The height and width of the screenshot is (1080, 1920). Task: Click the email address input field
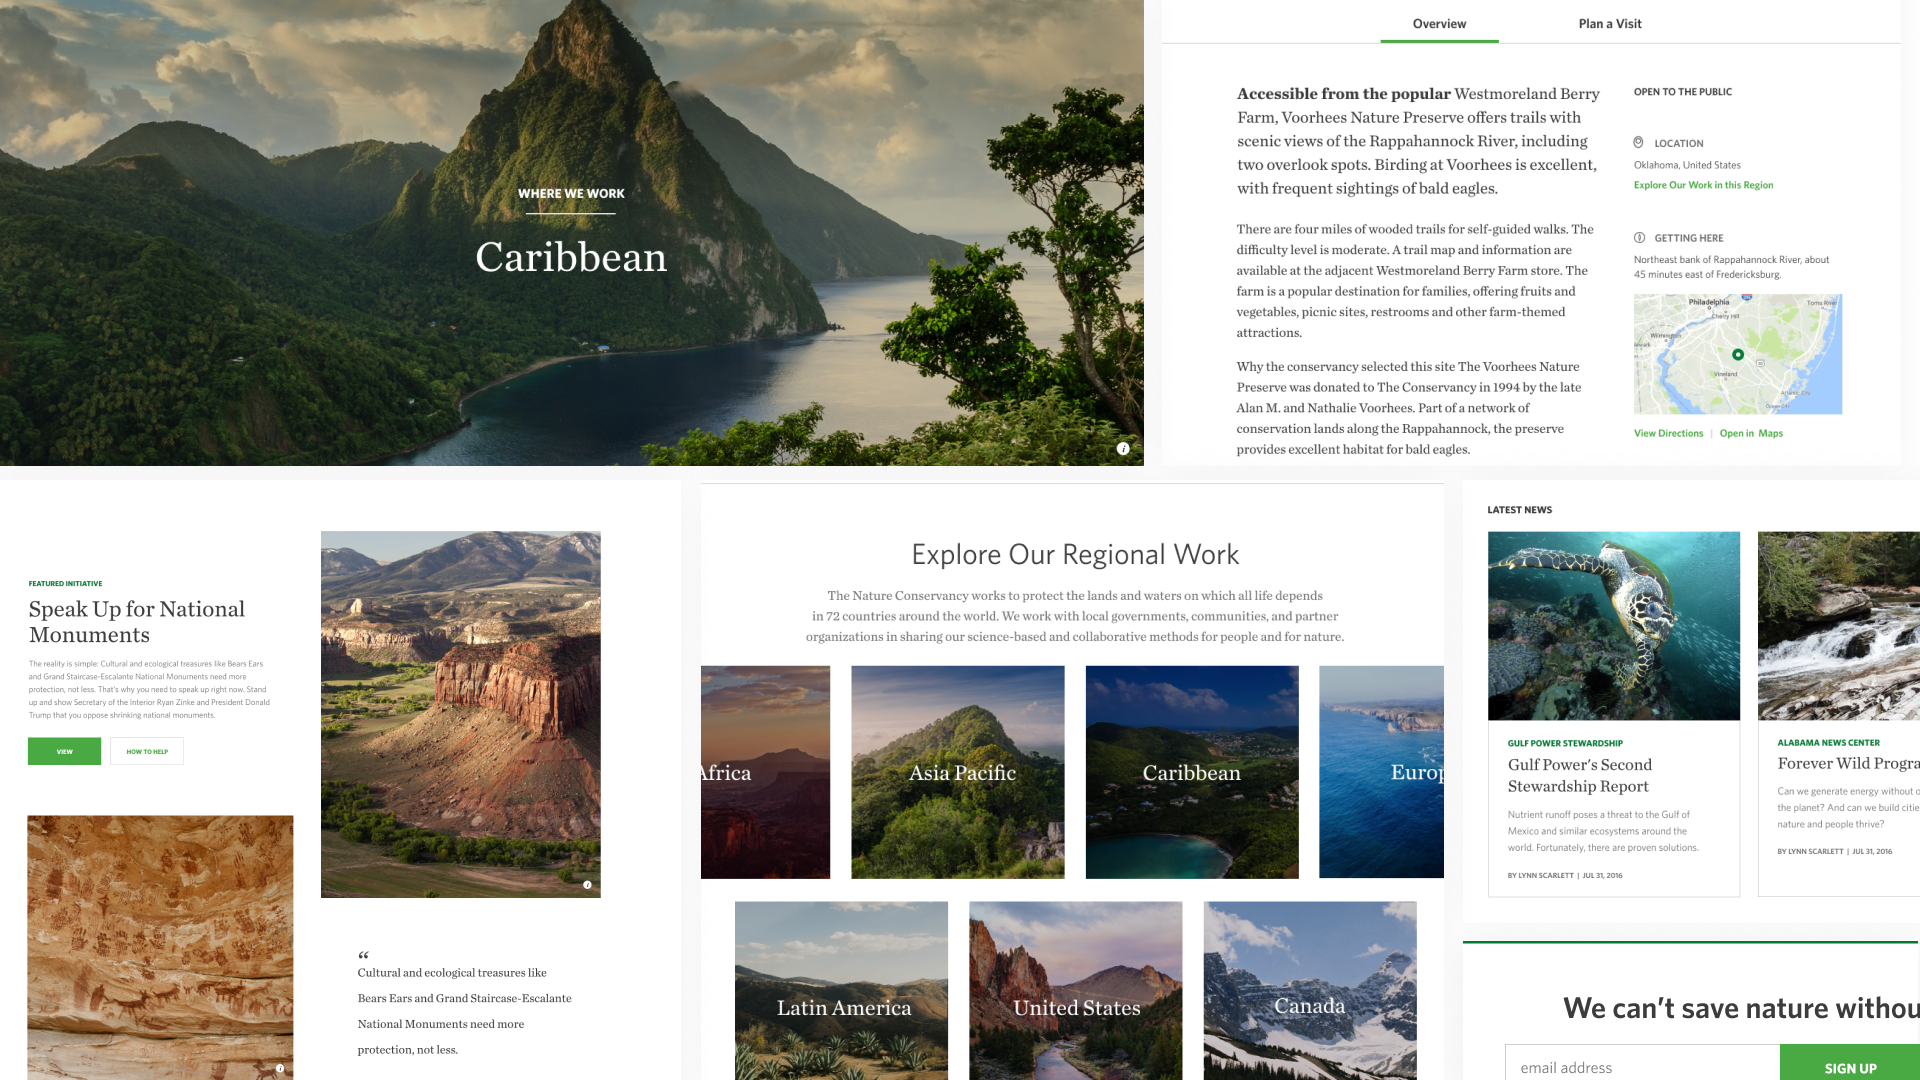1641,1066
